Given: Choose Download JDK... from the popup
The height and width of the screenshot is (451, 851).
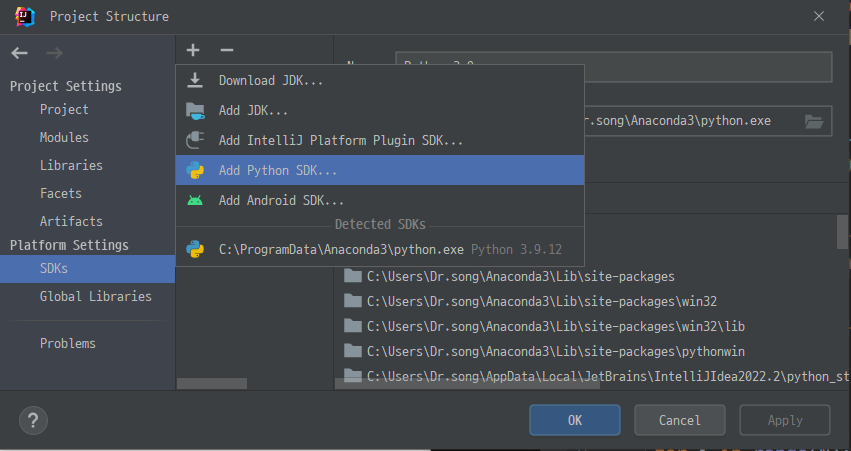Looking at the screenshot, I should 380,80.
